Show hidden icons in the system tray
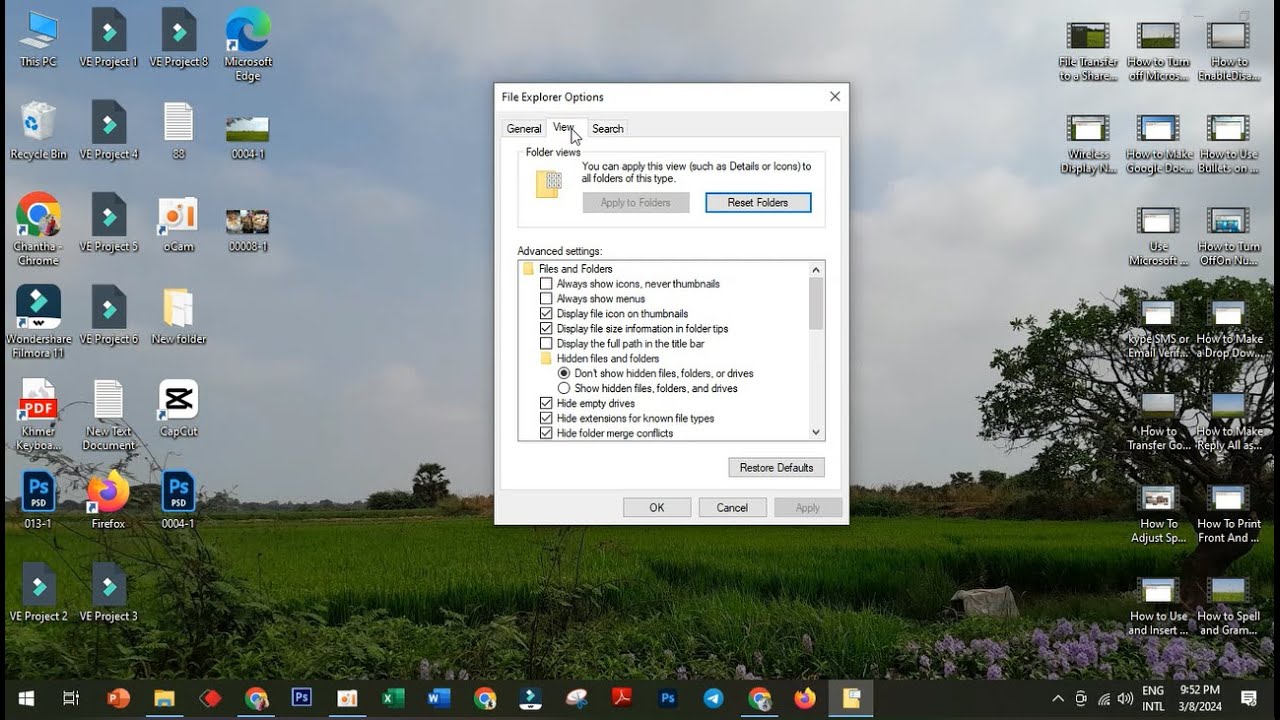 pyautogui.click(x=1058, y=699)
